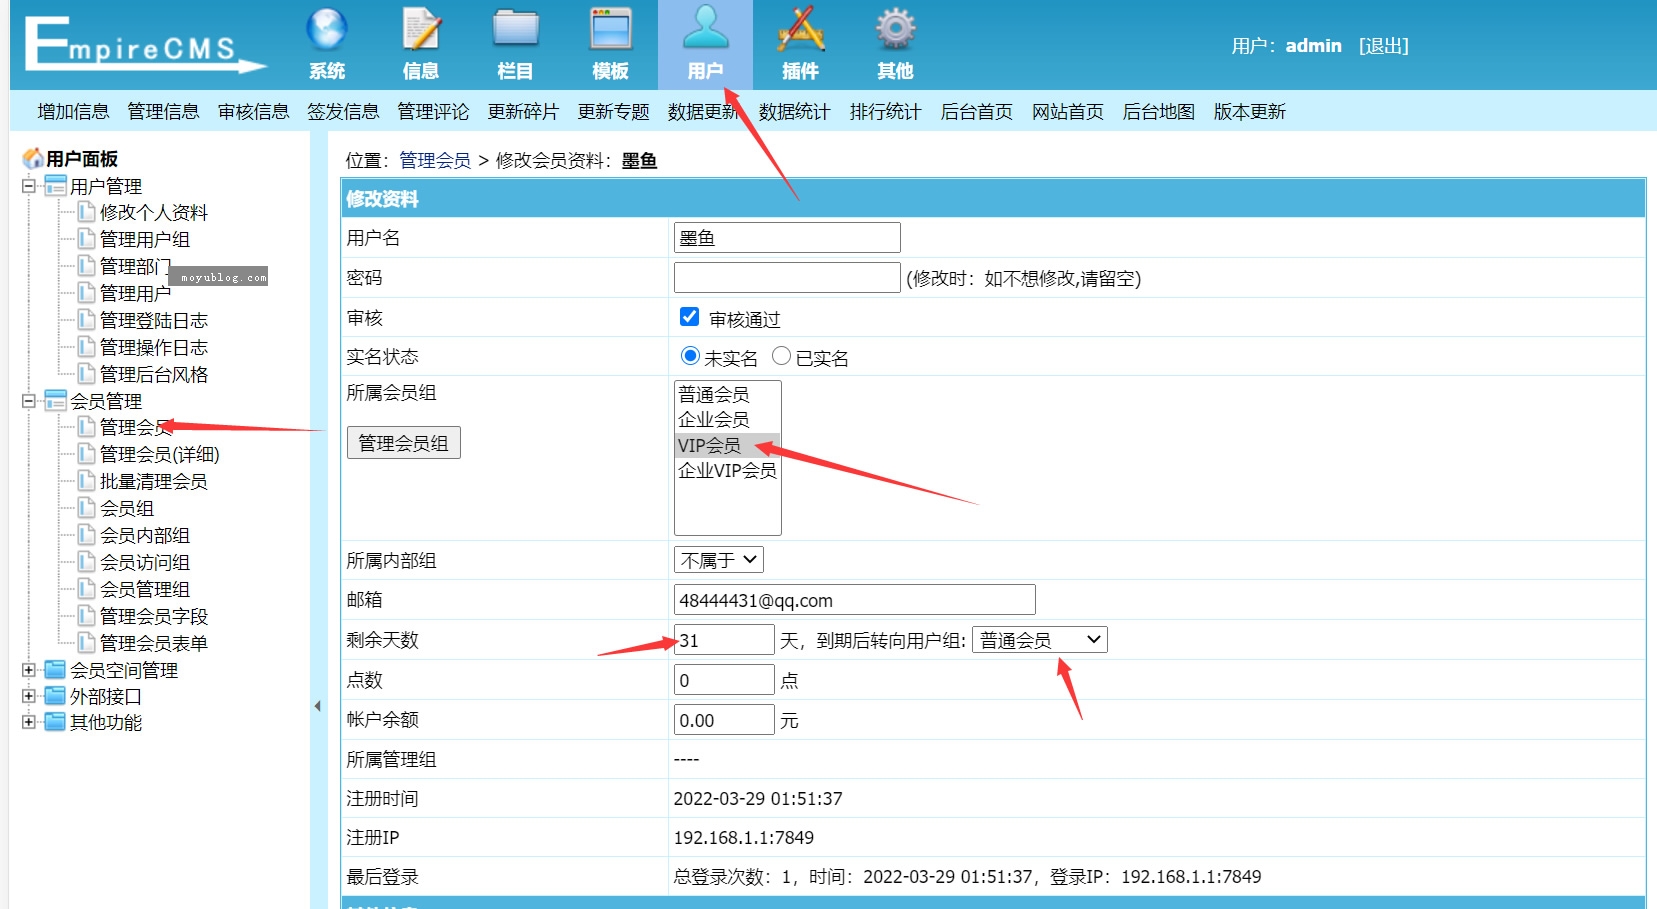1657x909 pixels.
Task: Open the 所属内部组 dropdown showing 不属于
Action: pos(718,559)
